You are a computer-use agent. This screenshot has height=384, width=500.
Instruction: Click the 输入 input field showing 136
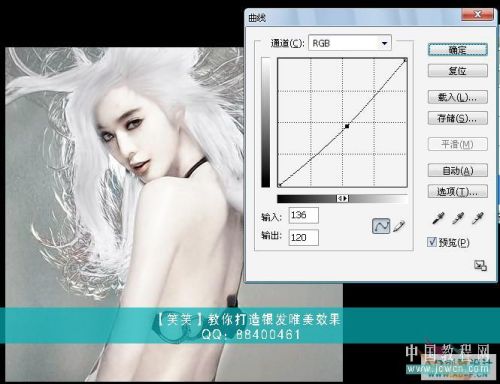coord(303,215)
